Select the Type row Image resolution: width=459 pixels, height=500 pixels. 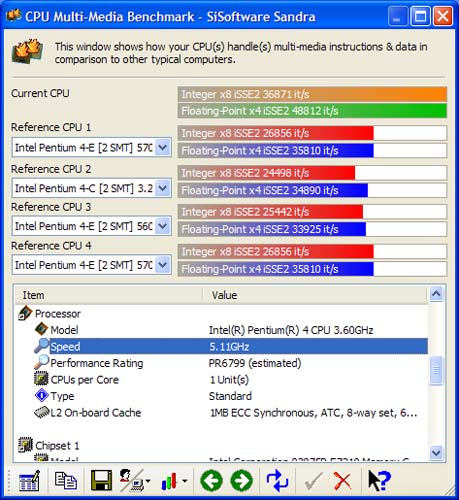221,396
